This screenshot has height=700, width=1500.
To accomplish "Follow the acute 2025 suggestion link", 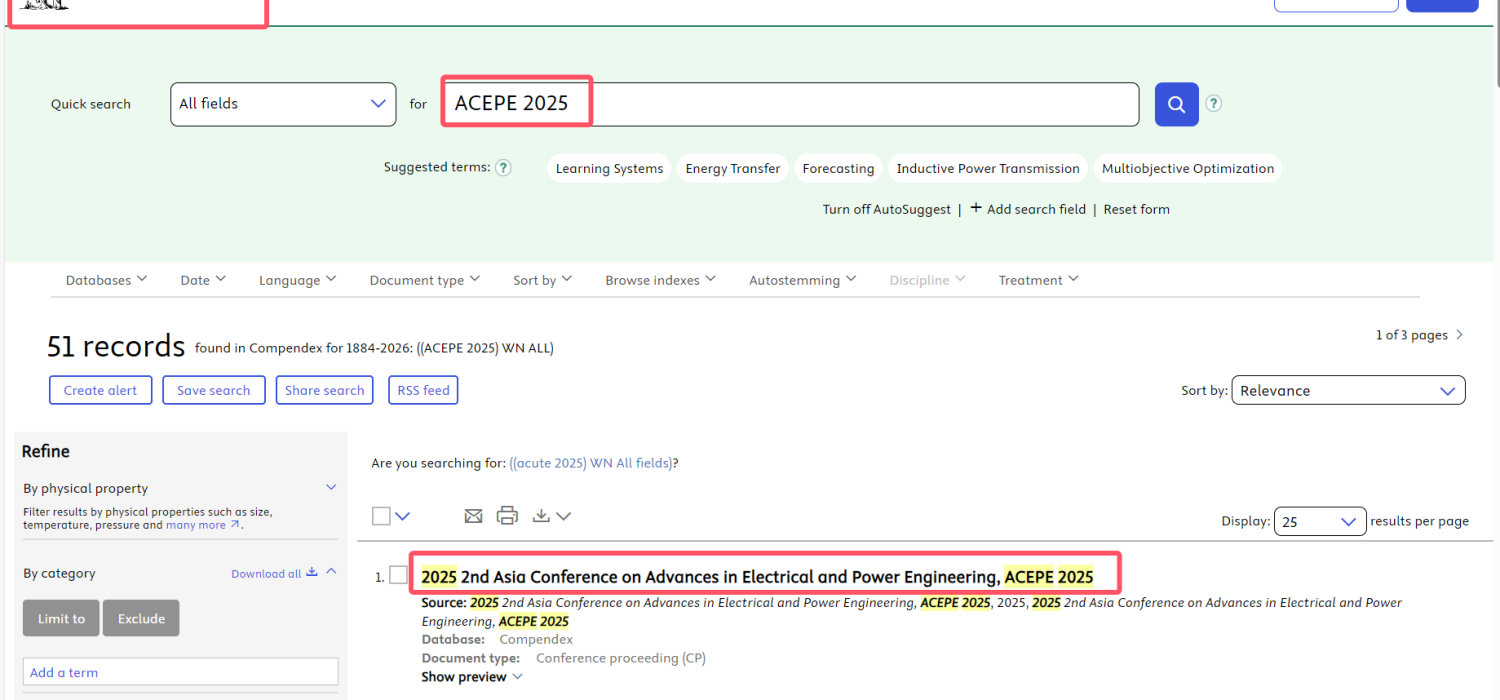I will click(x=591, y=463).
